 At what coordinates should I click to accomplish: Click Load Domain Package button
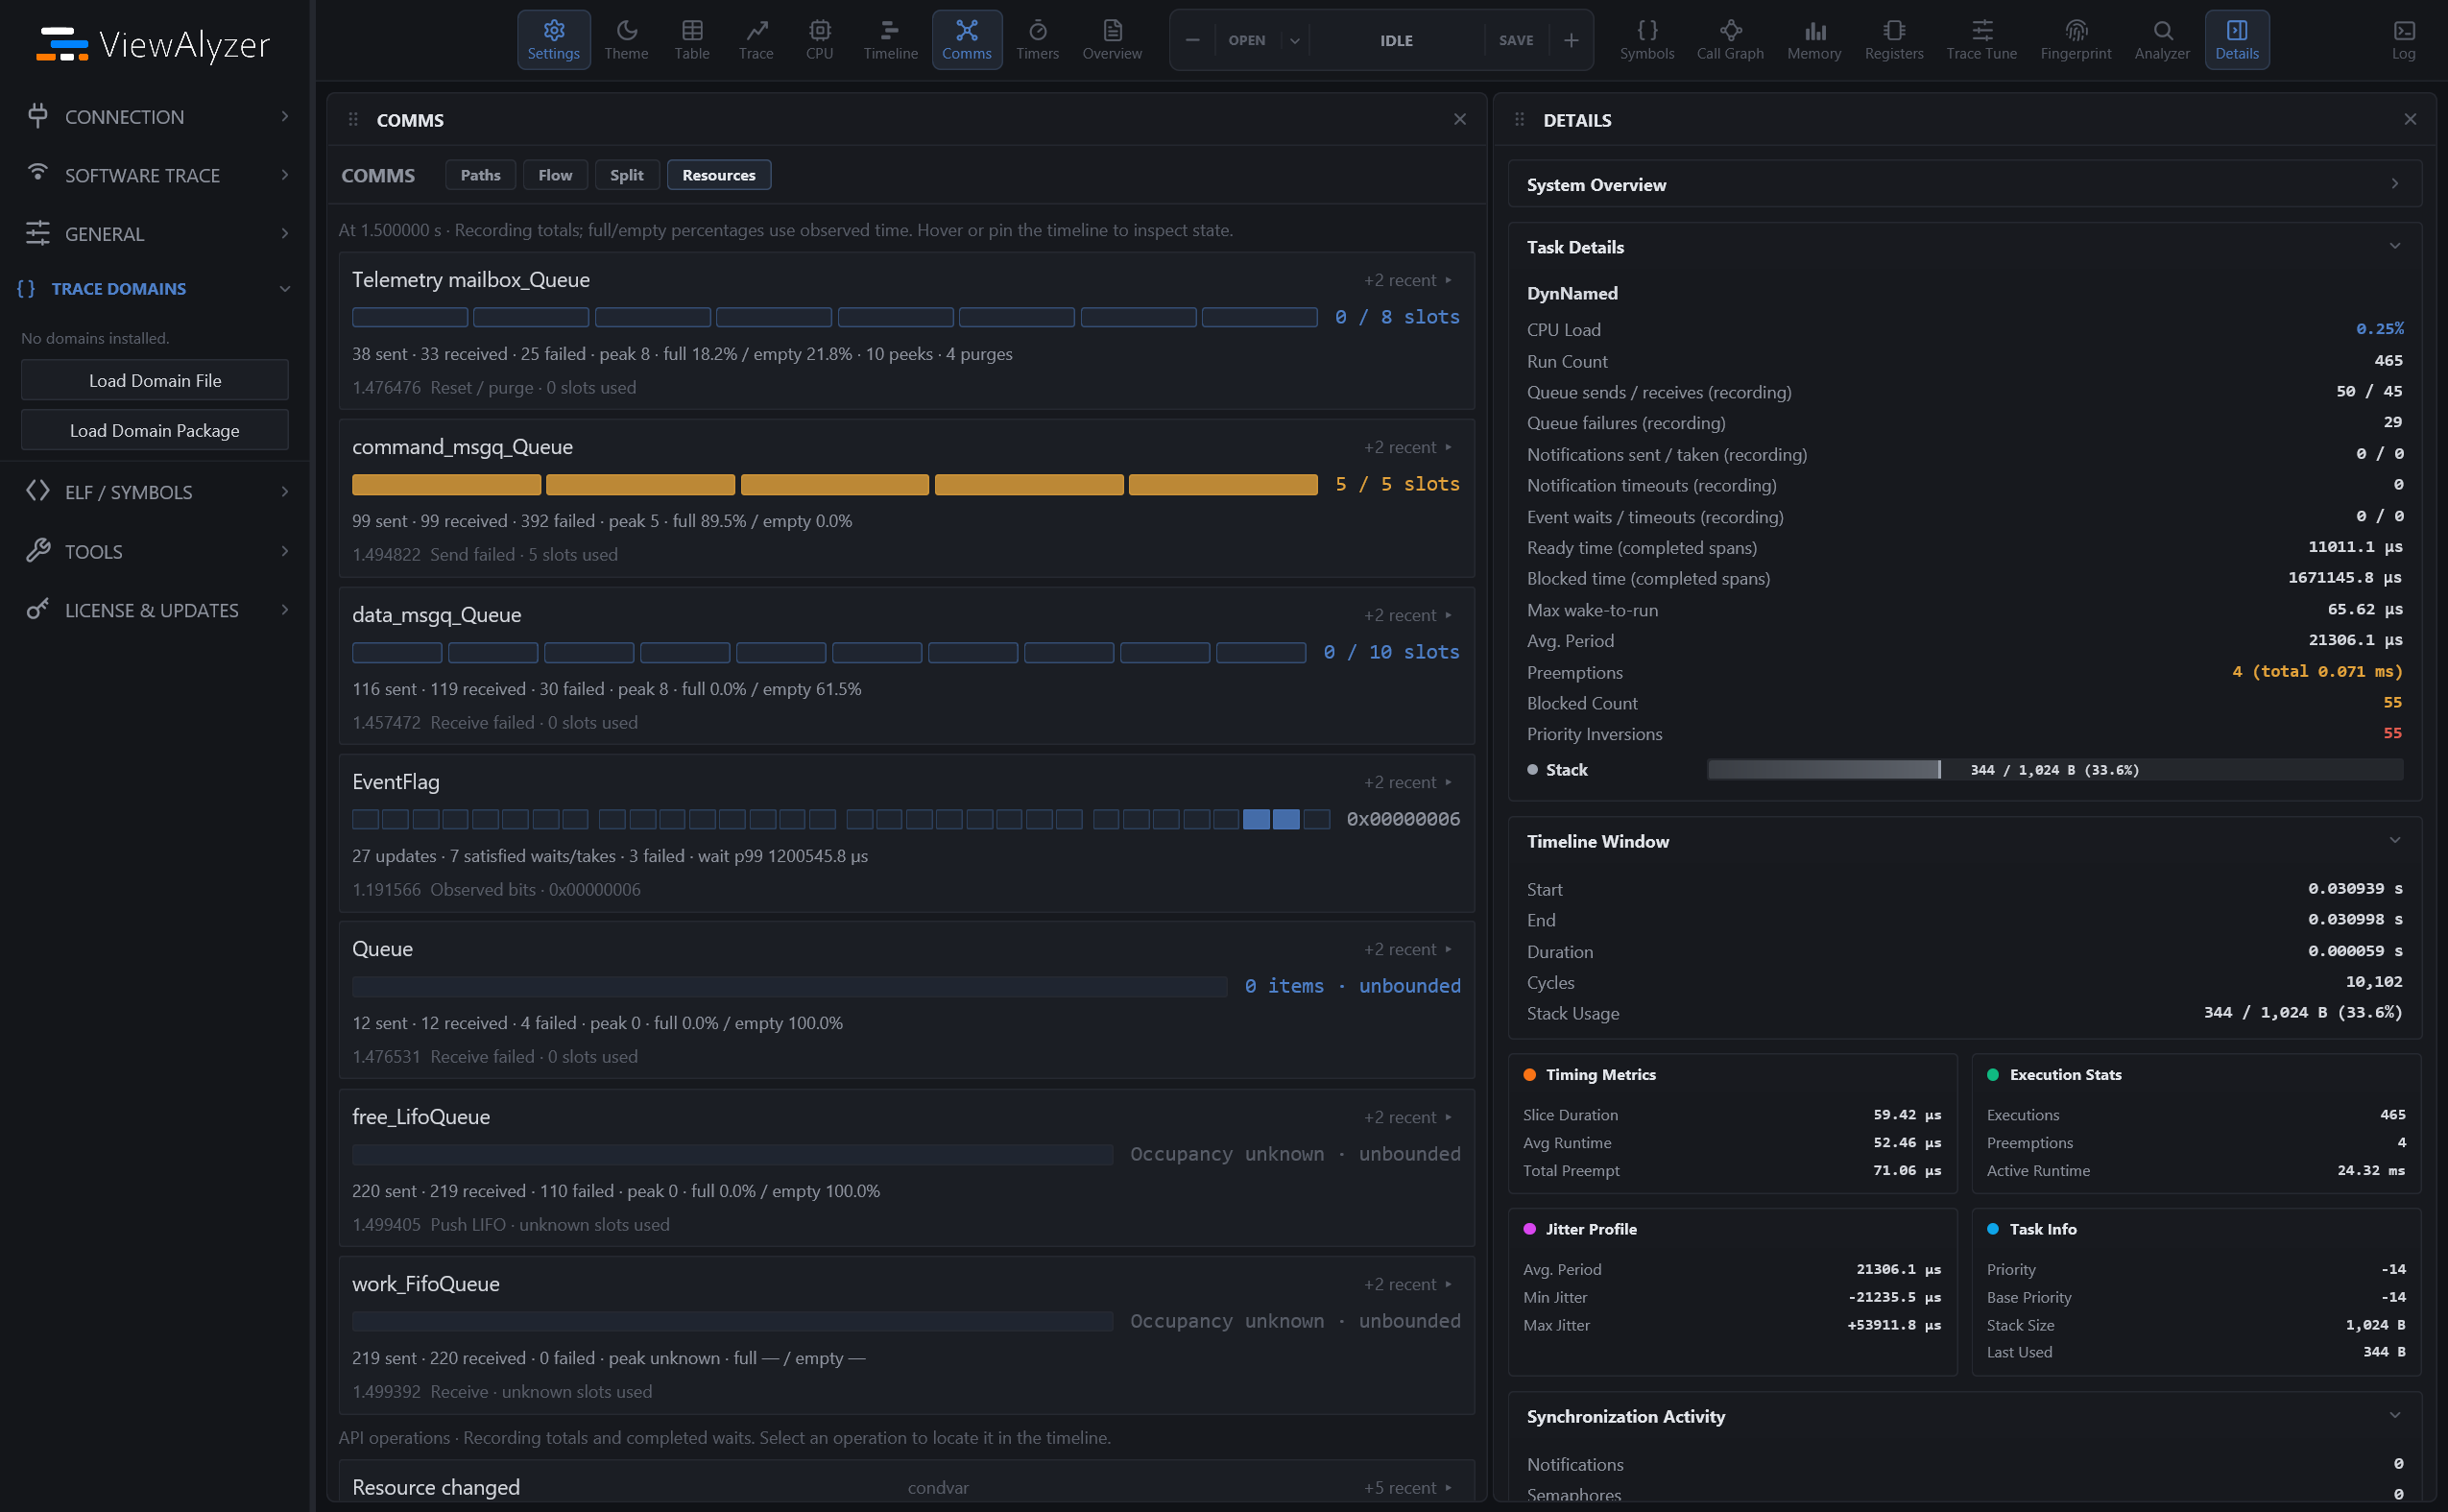pyautogui.click(x=155, y=431)
